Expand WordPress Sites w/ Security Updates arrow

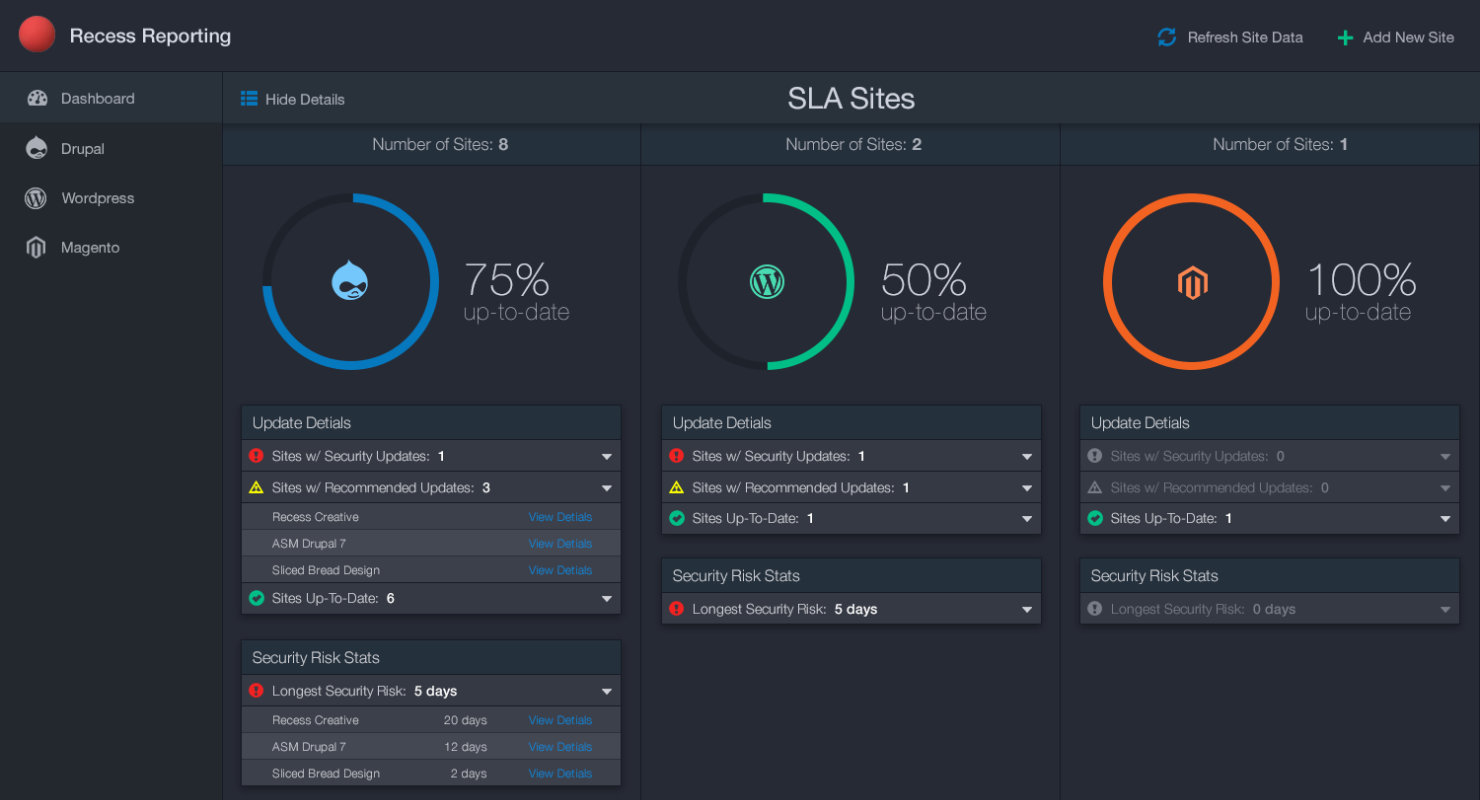tap(1026, 457)
